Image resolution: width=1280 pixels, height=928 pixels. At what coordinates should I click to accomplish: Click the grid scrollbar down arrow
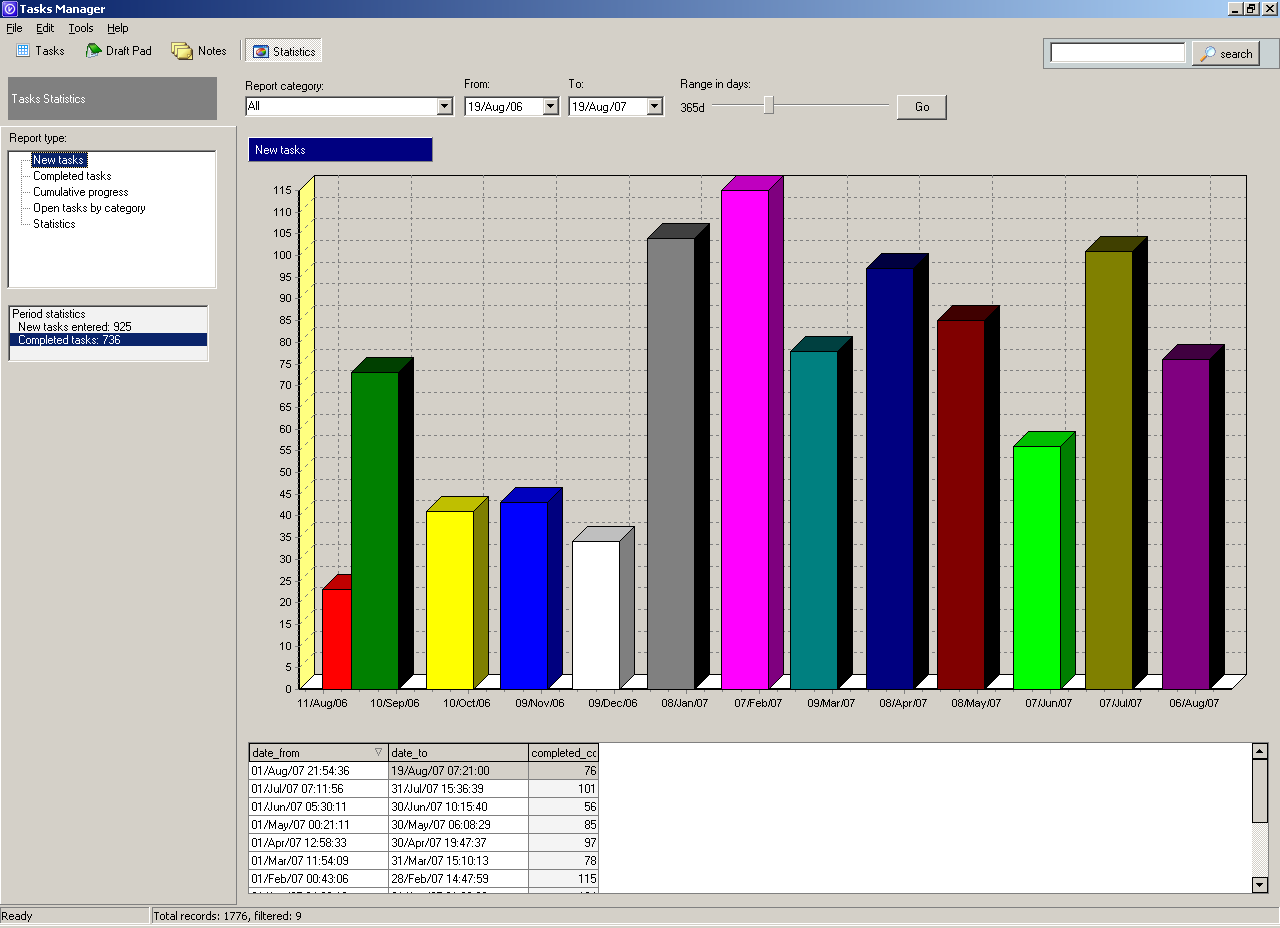[1258, 885]
